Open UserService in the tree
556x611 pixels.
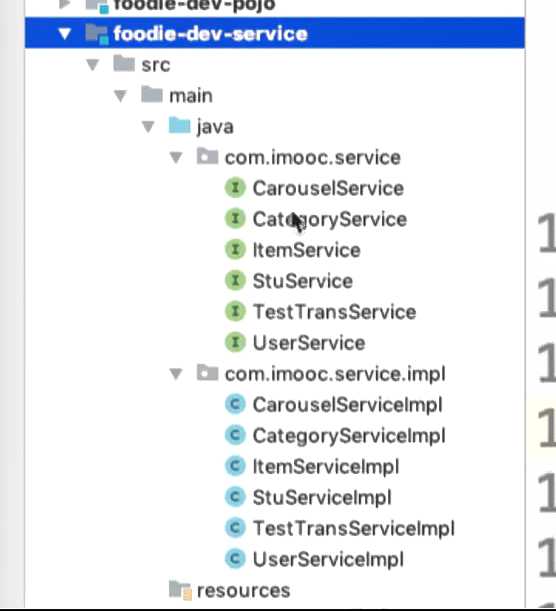pyautogui.click(x=309, y=343)
